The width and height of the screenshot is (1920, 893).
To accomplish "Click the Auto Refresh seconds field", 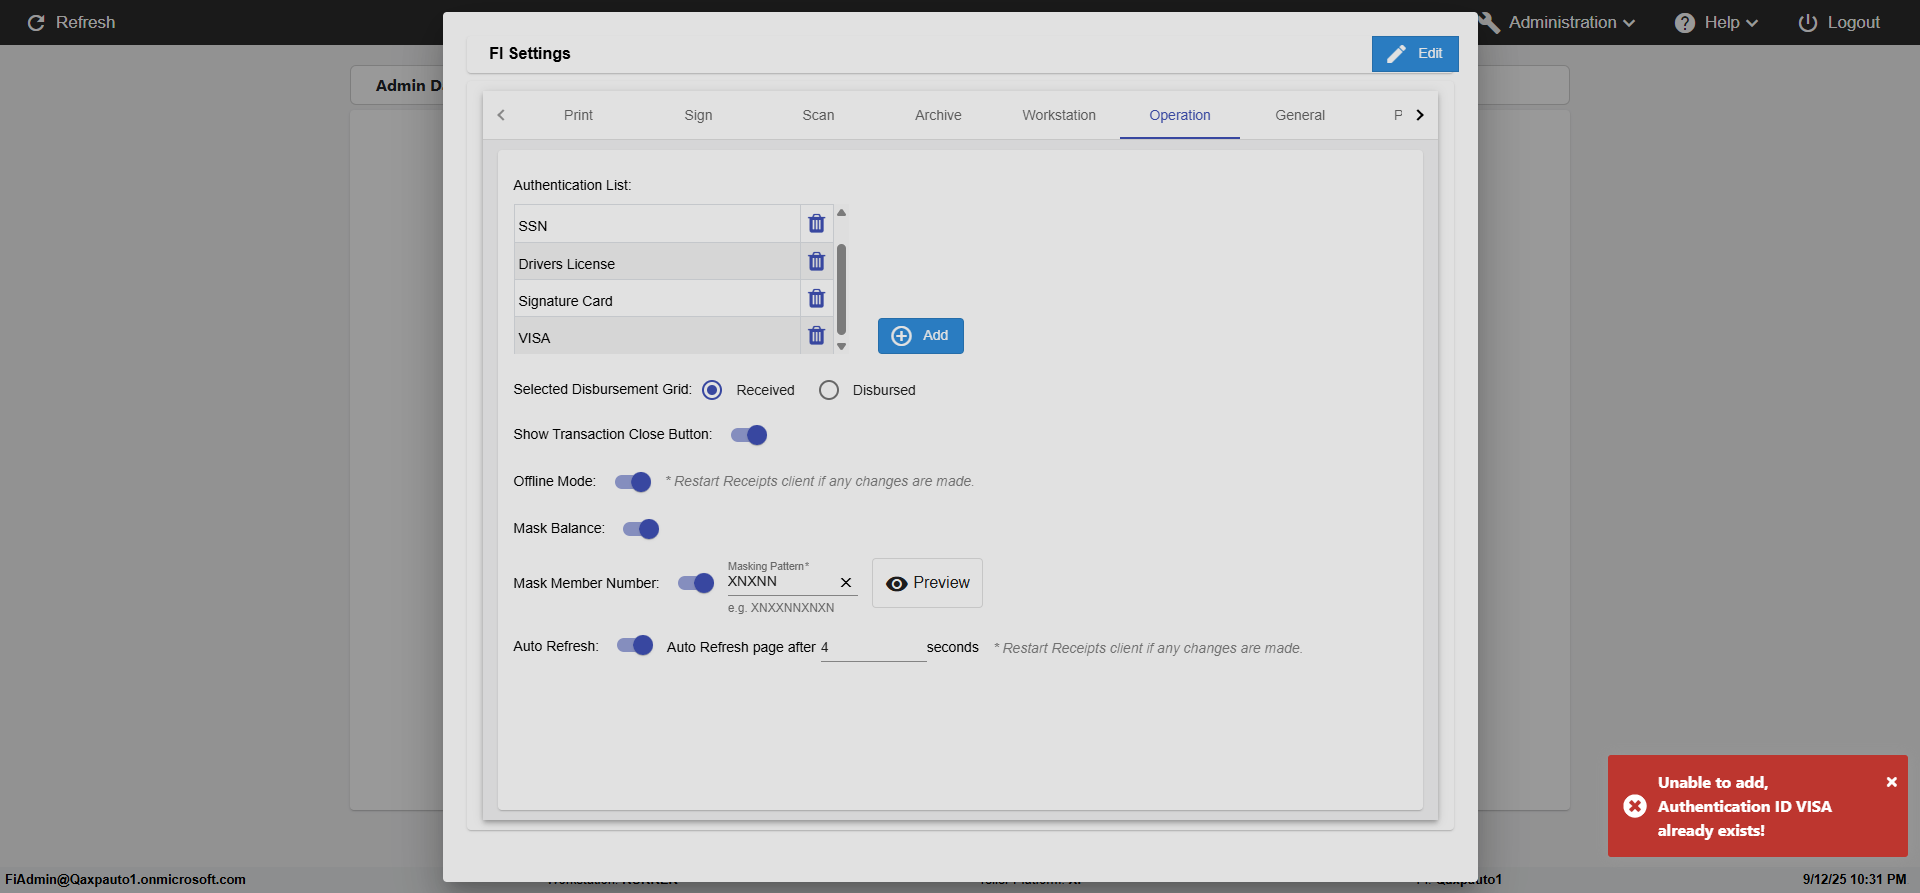I will [872, 648].
